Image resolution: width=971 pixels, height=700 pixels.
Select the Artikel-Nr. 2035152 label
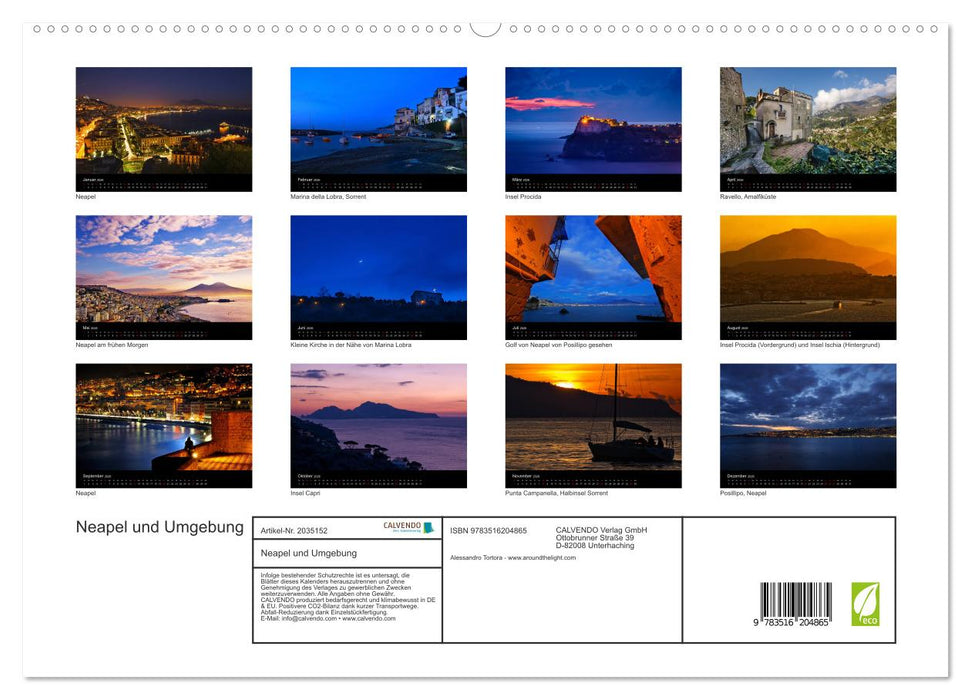297,530
